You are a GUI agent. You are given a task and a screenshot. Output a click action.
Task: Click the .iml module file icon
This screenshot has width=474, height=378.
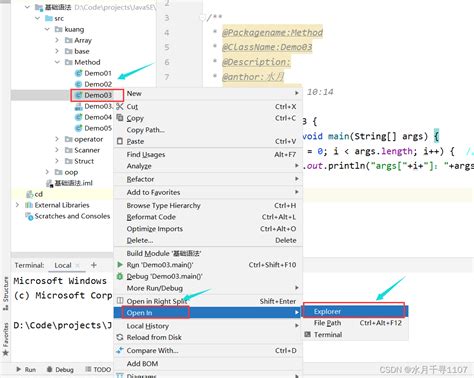click(x=49, y=183)
